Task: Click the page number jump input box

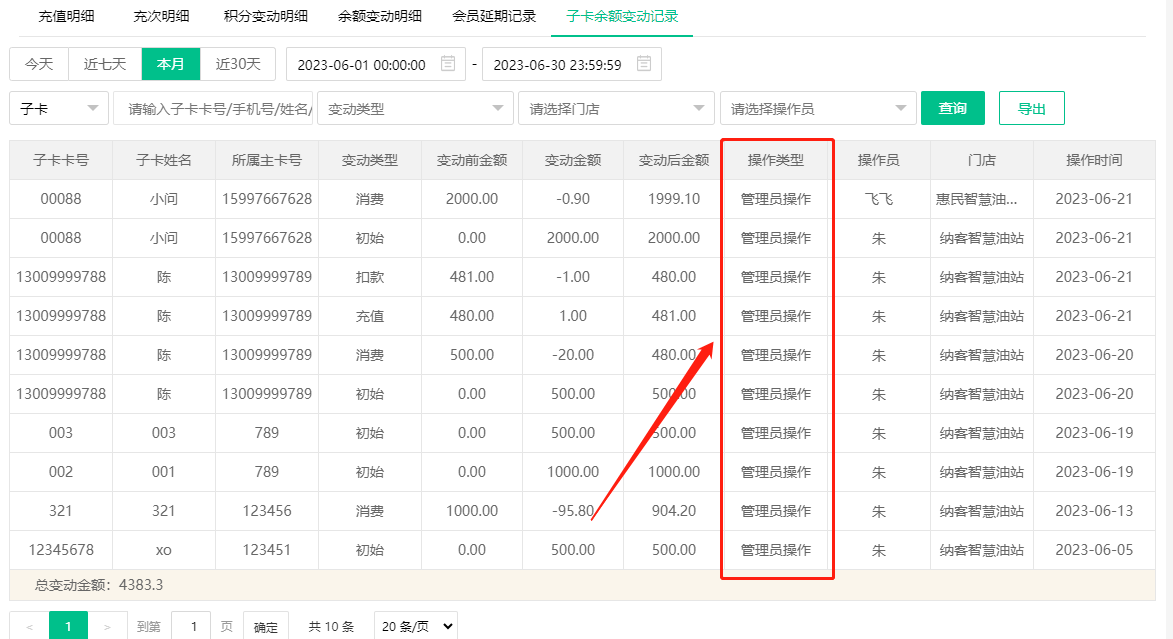Action: (191, 627)
